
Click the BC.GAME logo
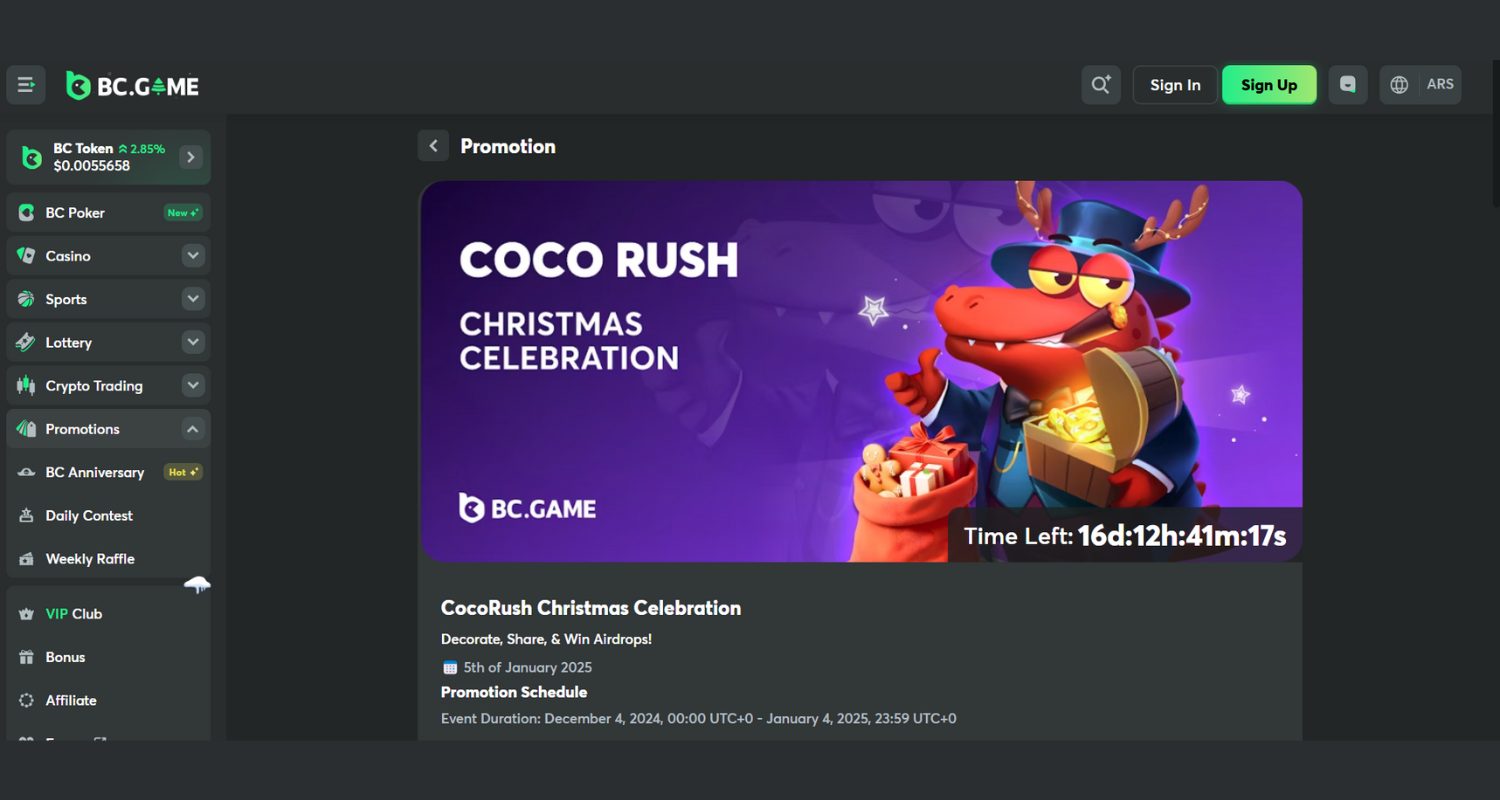tap(133, 86)
